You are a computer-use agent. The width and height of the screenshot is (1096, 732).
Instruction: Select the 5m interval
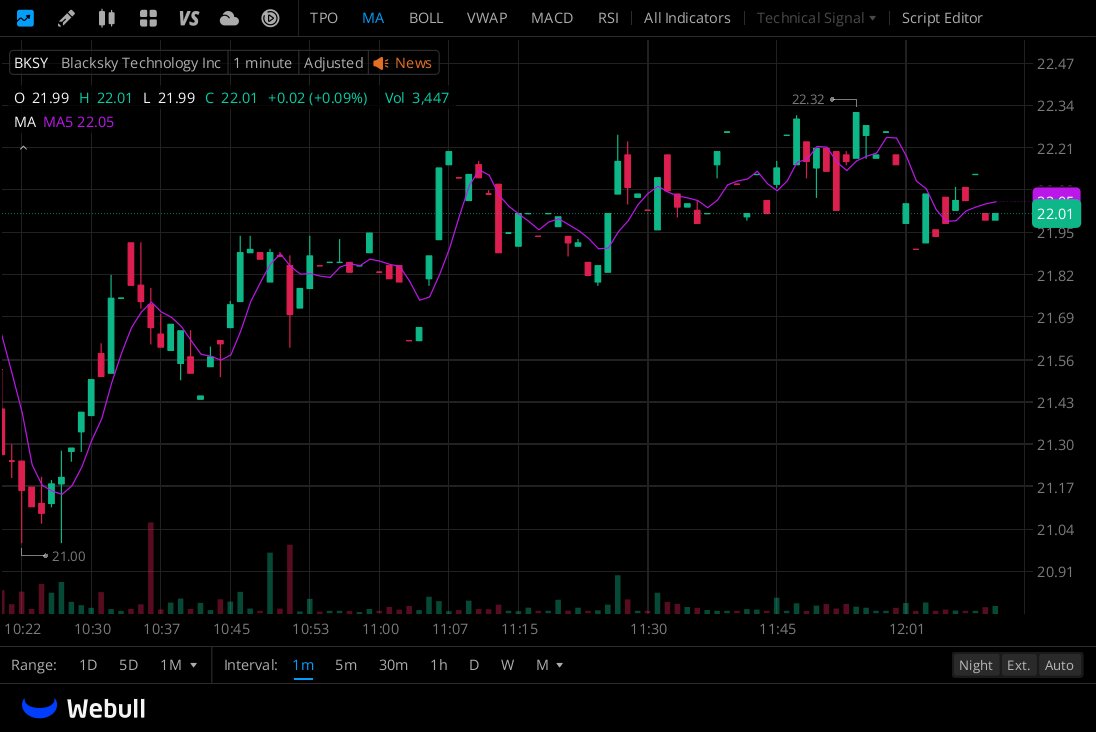coord(345,665)
